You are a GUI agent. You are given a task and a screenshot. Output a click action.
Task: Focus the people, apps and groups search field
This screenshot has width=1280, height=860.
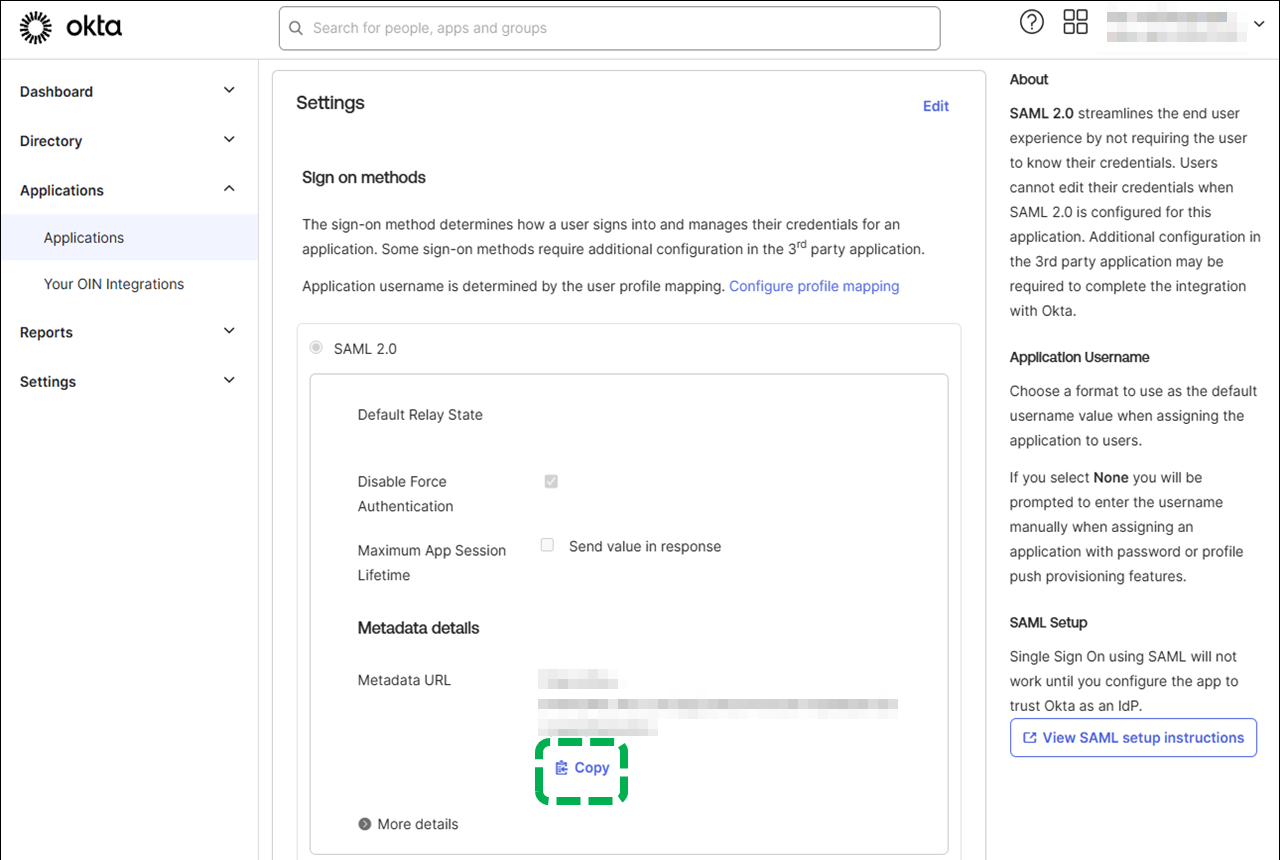(620, 28)
